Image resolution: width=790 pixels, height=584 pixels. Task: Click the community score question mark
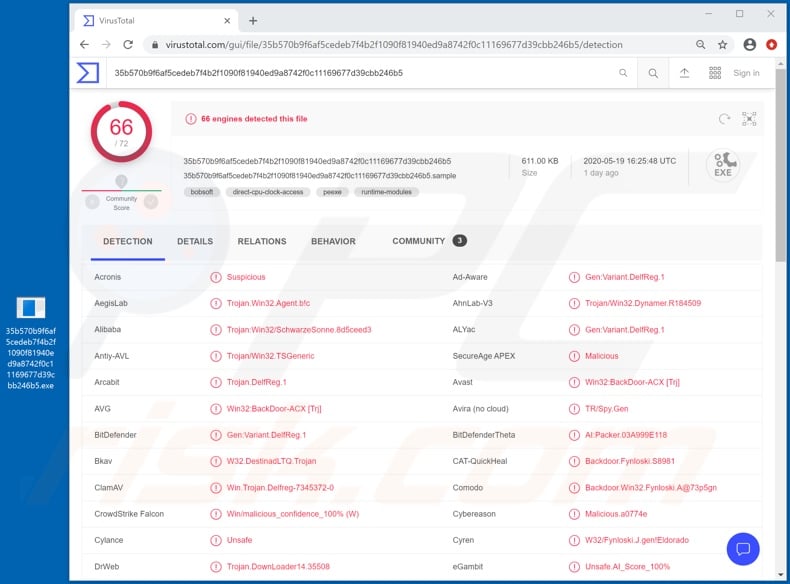[x=121, y=180]
